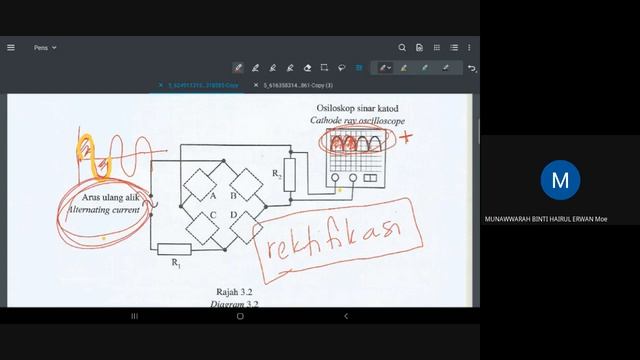Viewport: 640px width, 360px height.
Task: Select the first pen tool, currently active
Action: [238, 68]
